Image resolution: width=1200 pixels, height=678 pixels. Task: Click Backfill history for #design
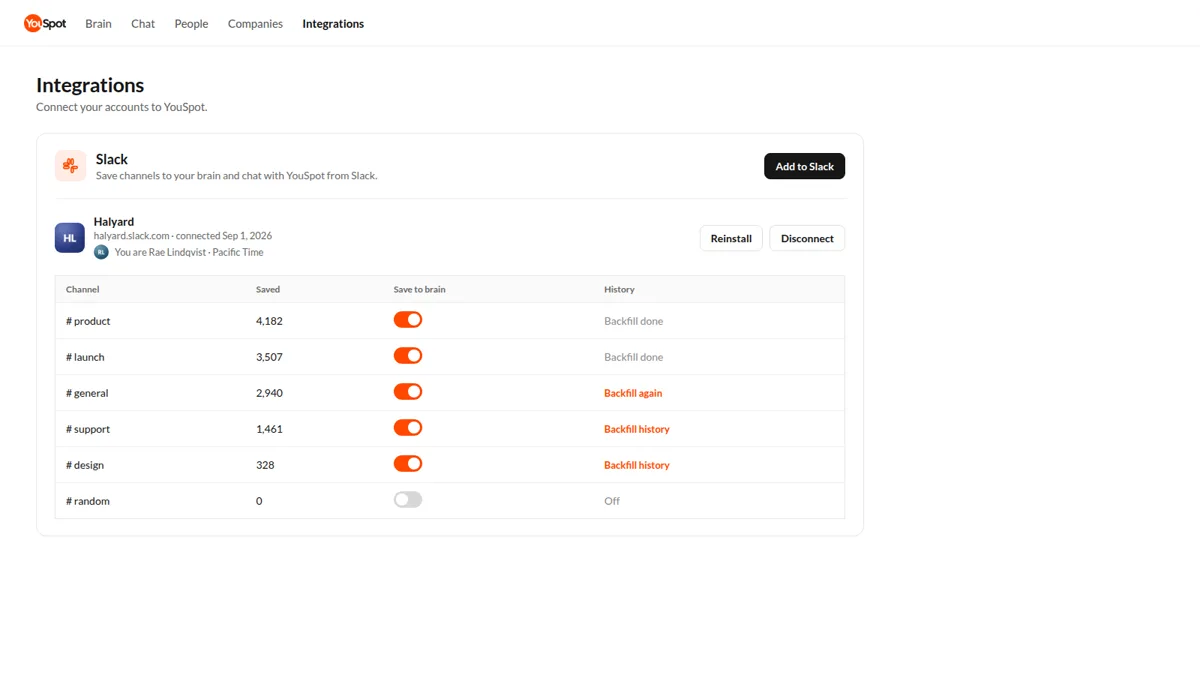(637, 465)
